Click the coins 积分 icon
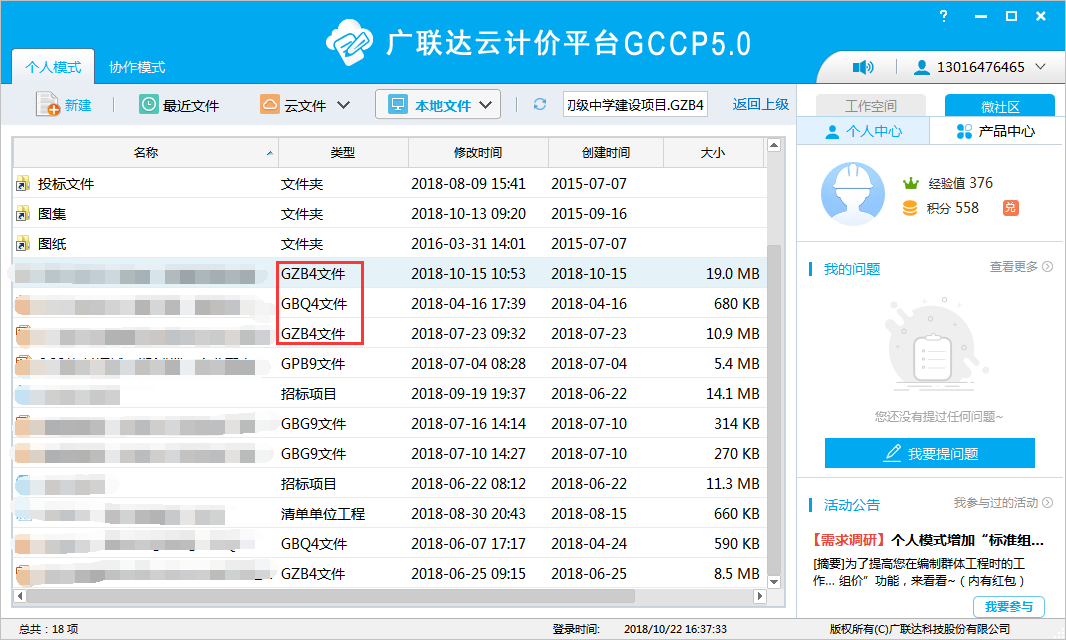The image size is (1066, 640). click(910, 208)
